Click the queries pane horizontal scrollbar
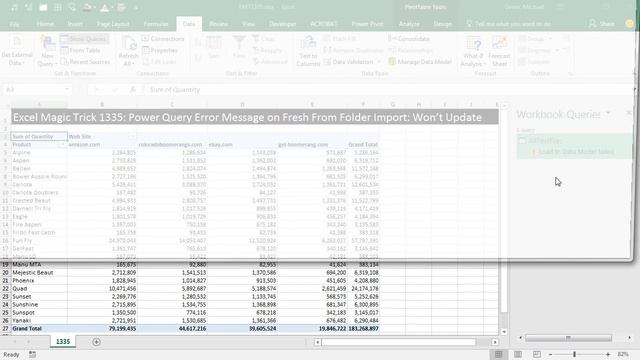640x360 pixels. 569,338
